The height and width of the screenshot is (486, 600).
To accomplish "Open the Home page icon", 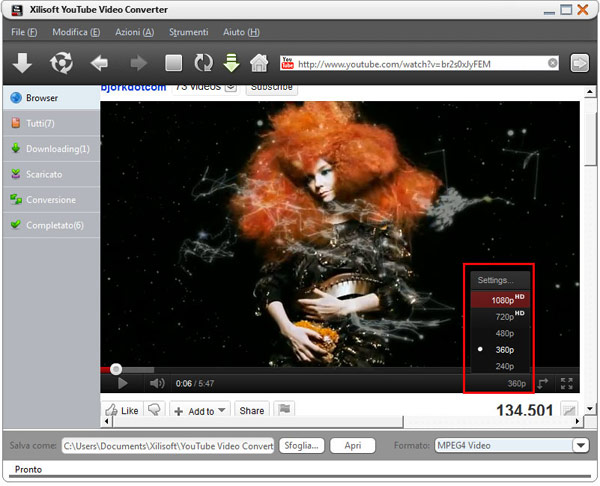I will pyautogui.click(x=259, y=63).
